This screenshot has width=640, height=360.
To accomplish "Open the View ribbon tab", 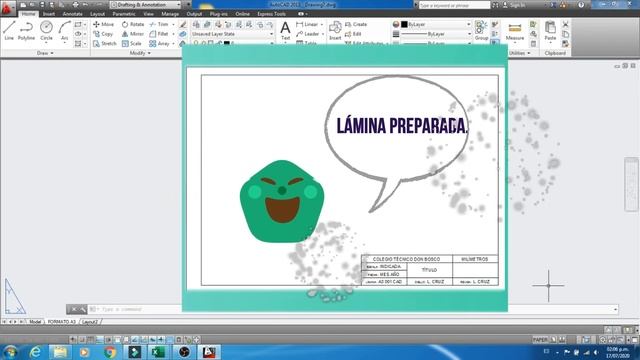I will tap(148, 14).
